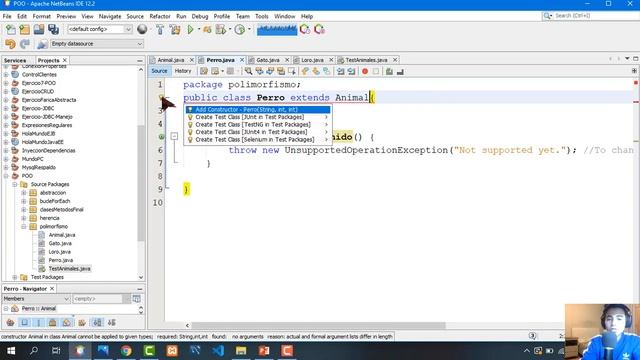The width and height of the screenshot is (640, 360).
Task: Click the blue memory usage bar
Action: [277, 29]
